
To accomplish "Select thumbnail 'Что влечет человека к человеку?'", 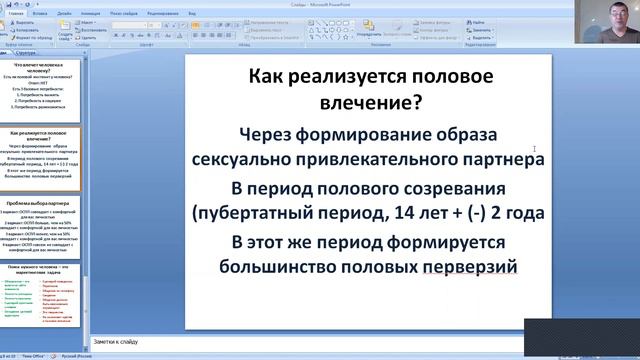I will pyautogui.click(x=40, y=91).
